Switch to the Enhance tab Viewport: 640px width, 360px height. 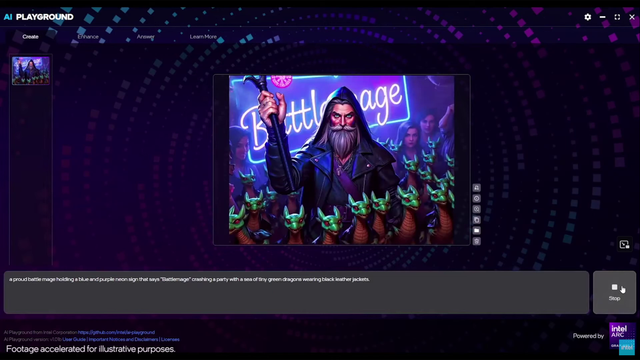88,37
